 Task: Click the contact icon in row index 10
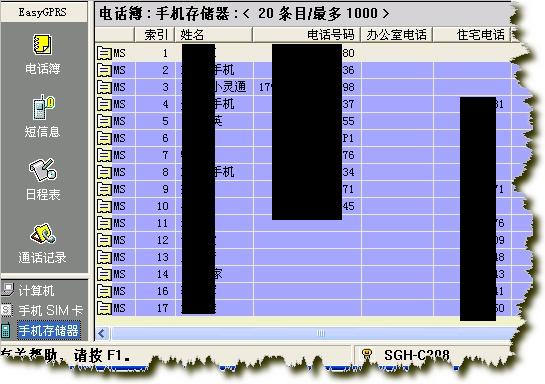(x=104, y=206)
